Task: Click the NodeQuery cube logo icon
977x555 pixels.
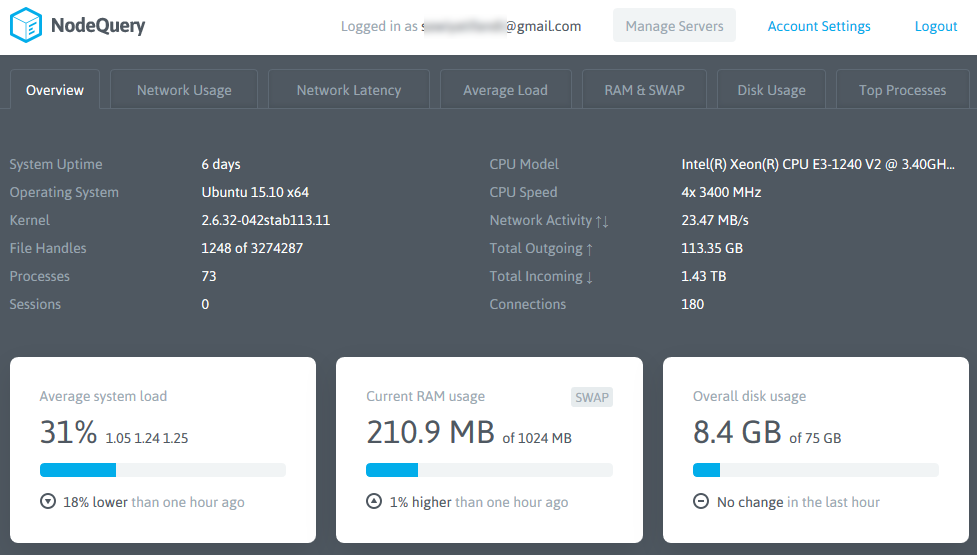Action: [x=26, y=26]
